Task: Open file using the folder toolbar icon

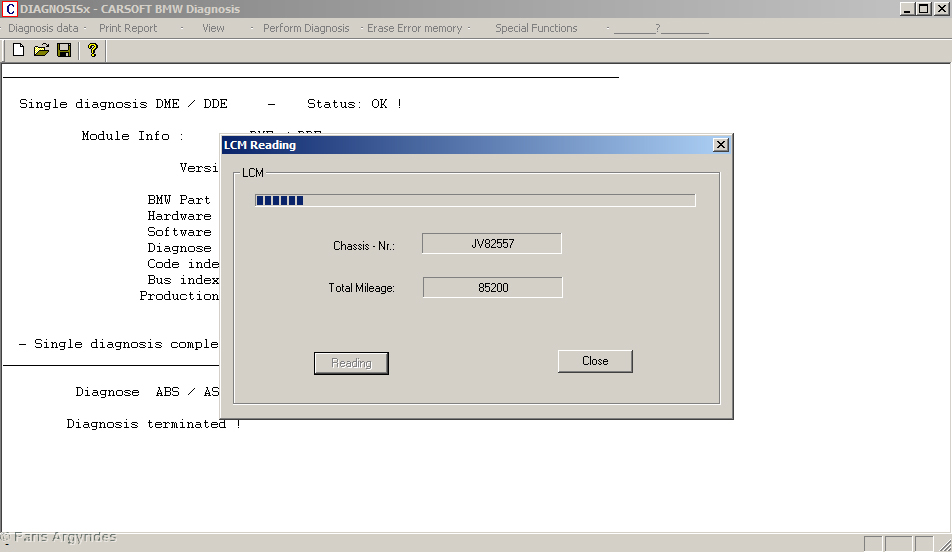Action: 41,50
